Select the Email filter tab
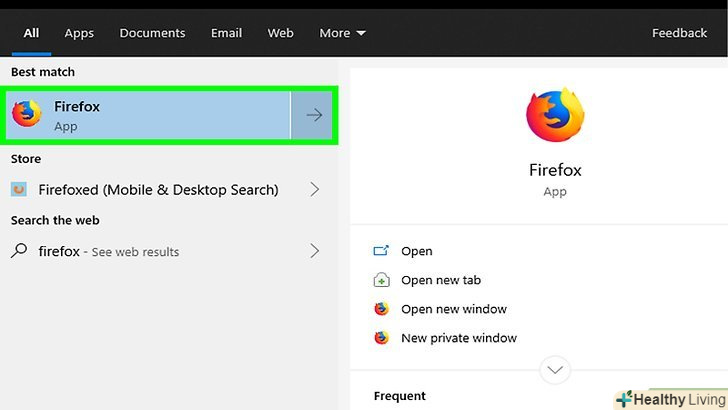 226,33
